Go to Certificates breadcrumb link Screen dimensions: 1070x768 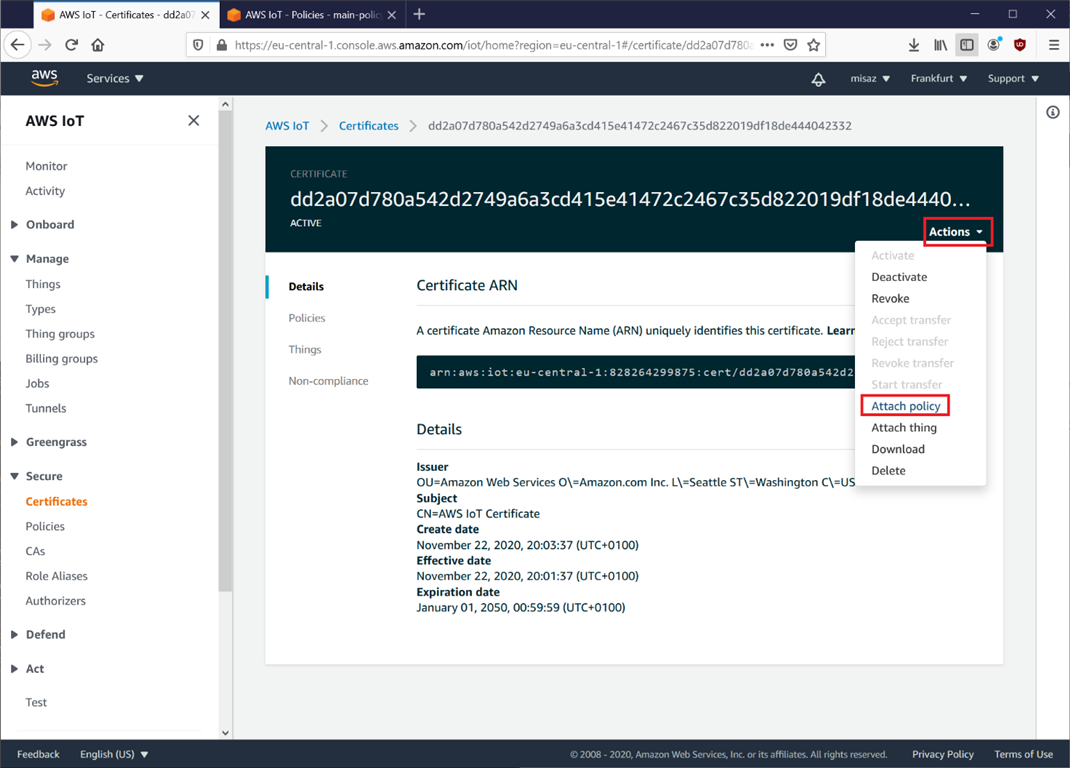(368, 126)
